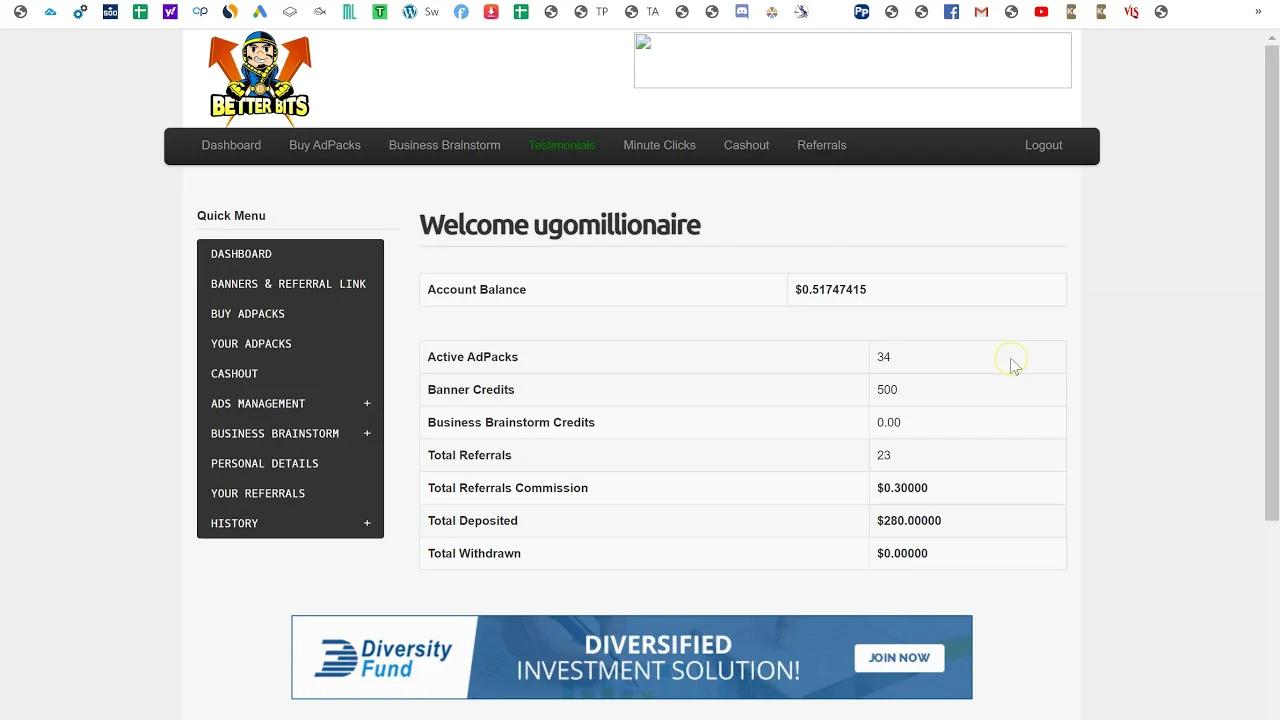Open Cashout in the top navigation bar
The height and width of the screenshot is (720, 1280).
click(x=746, y=145)
